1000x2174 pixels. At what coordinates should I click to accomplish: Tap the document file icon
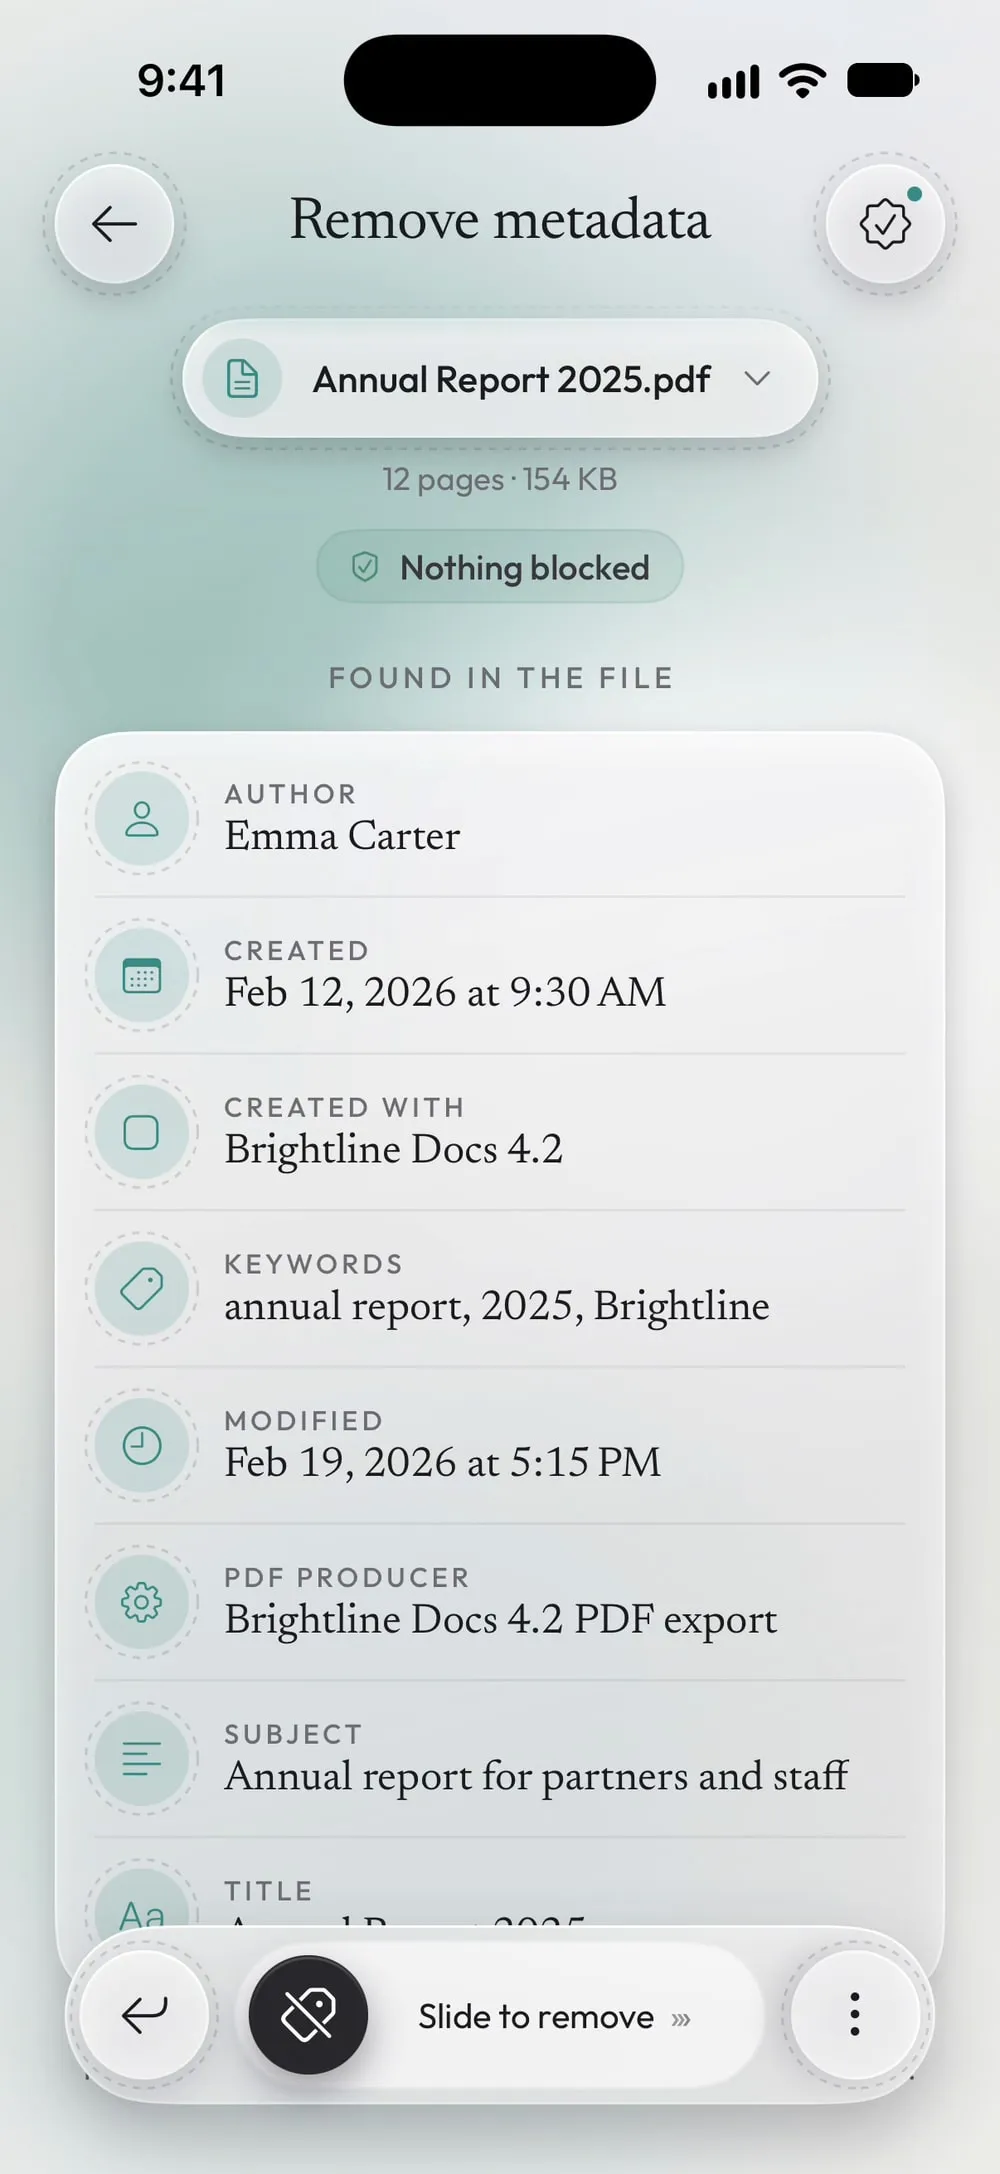coord(242,379)
